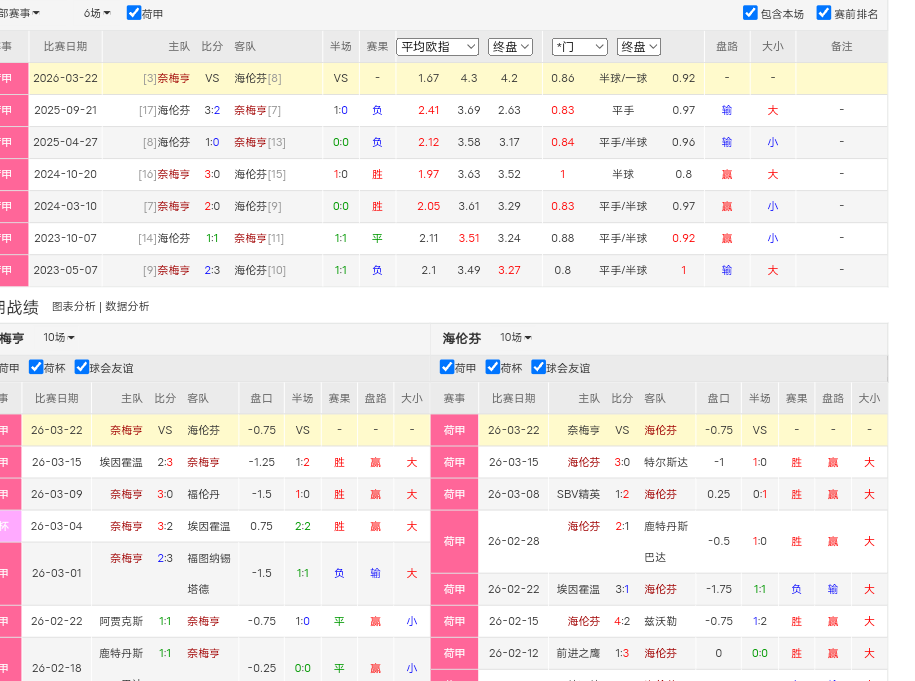Screen dimensions: 915x681
Task: Toggle the 赛前排名 checkbox
Action: [x=824, y=13]
